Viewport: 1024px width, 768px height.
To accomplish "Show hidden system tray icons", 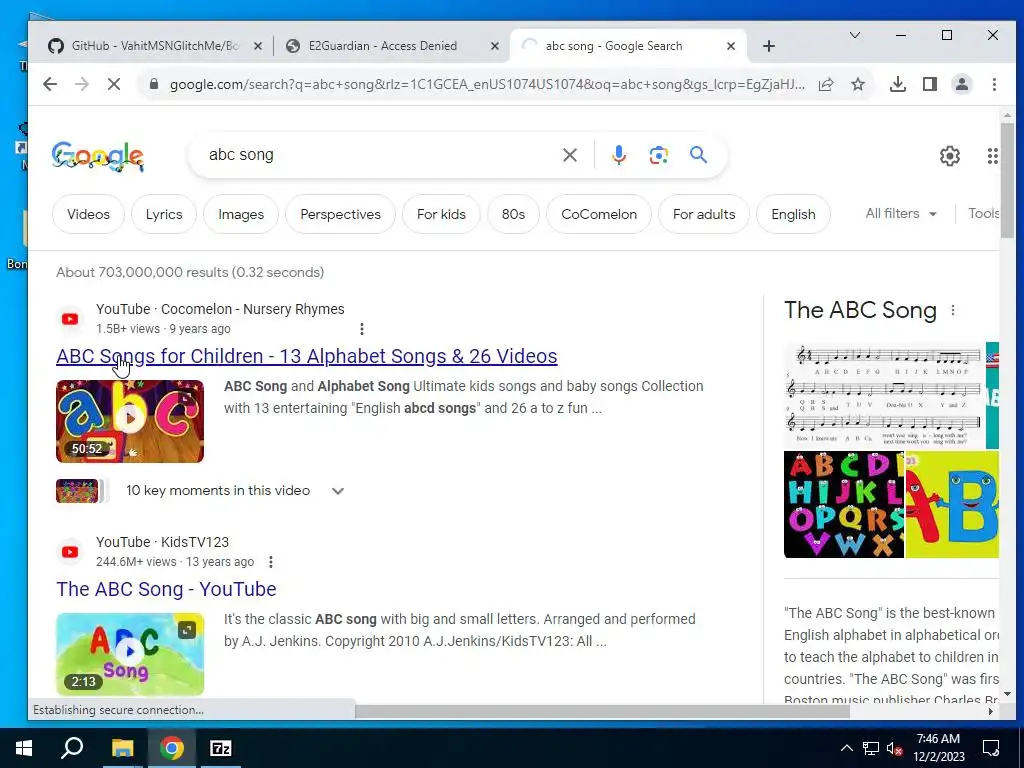I will click(x=846, y=748).
